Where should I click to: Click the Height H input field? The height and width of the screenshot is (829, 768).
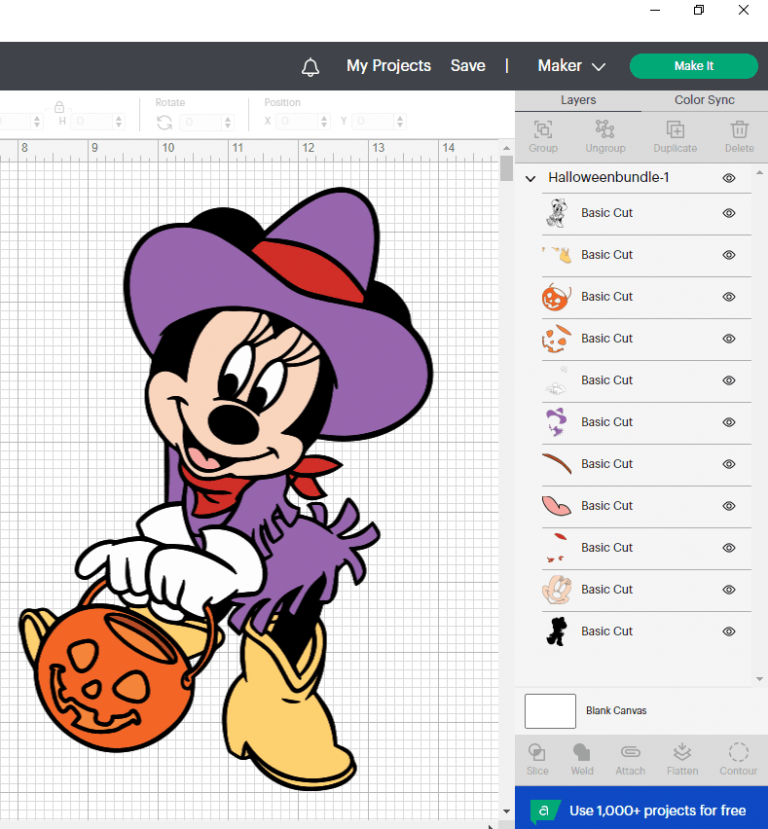(x=91, y=122)
